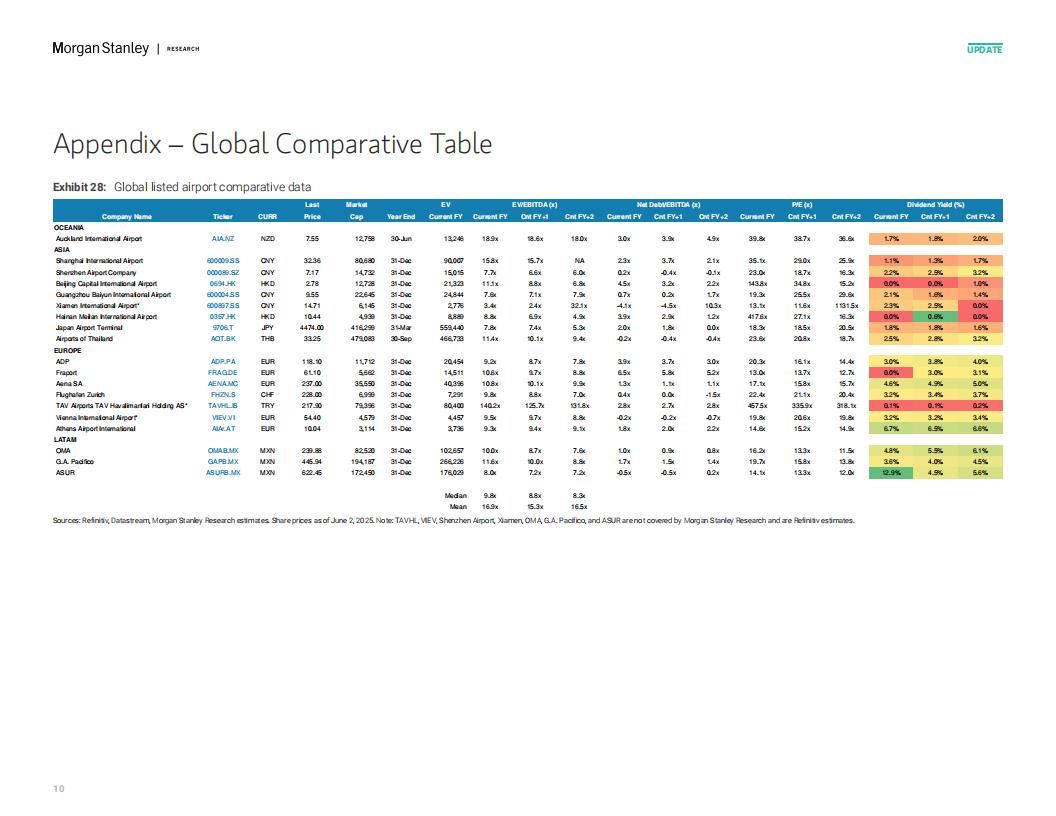
Task: Click the G.A. Pacifico company name
Action: click(75, 462)
